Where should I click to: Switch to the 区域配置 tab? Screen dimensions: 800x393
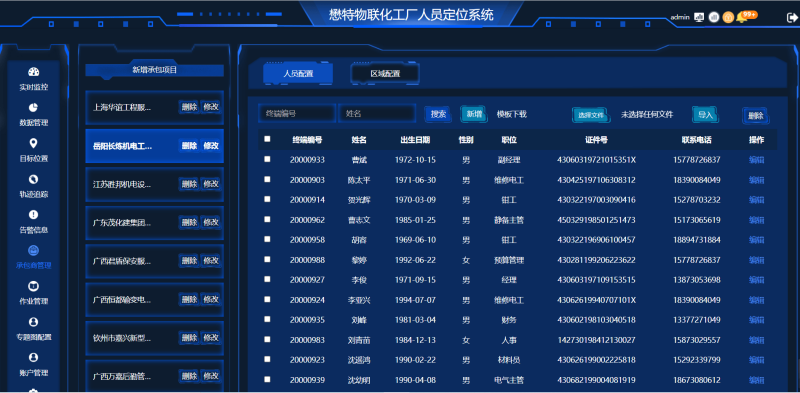385,73
